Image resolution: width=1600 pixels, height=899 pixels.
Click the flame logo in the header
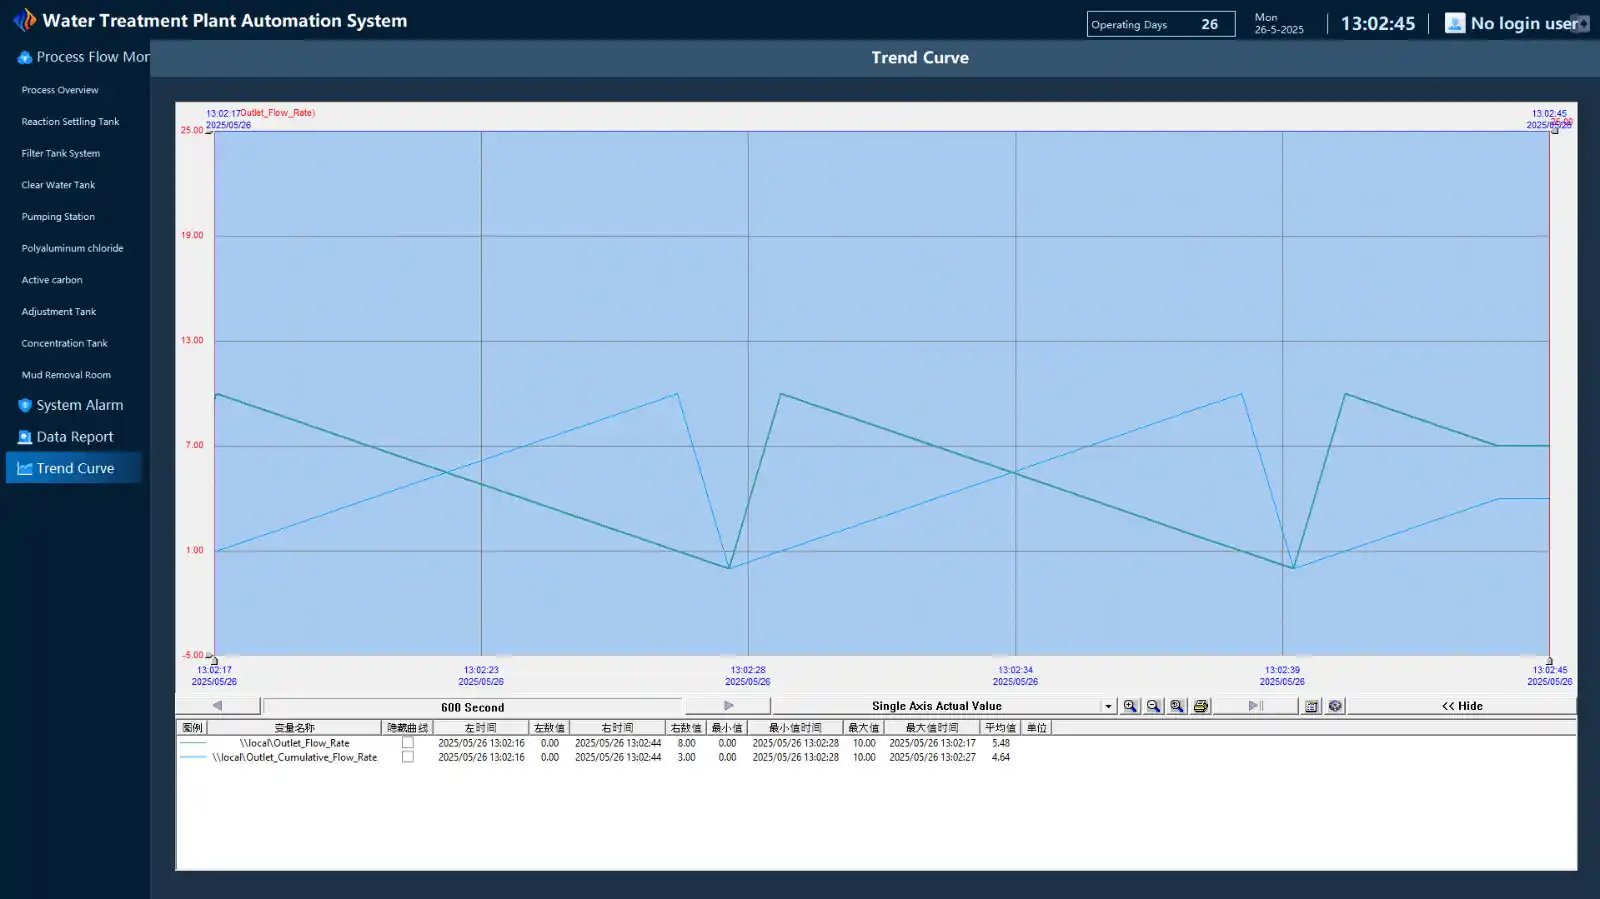24,20
